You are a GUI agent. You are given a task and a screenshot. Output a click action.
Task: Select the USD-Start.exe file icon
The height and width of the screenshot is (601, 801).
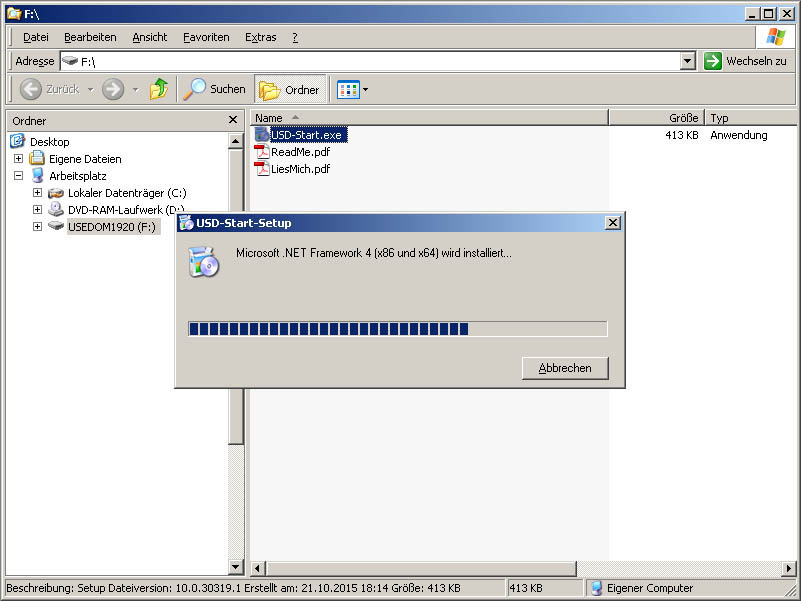tap(262, 135)
